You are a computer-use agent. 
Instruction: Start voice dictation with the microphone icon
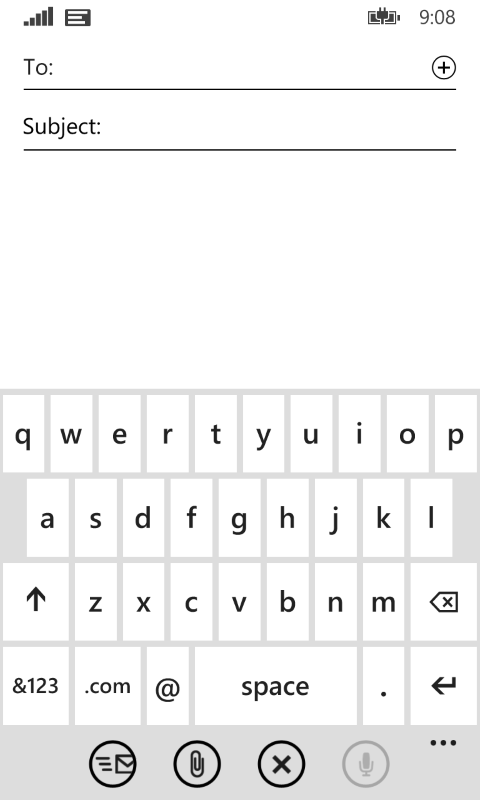tap(365, 764)
